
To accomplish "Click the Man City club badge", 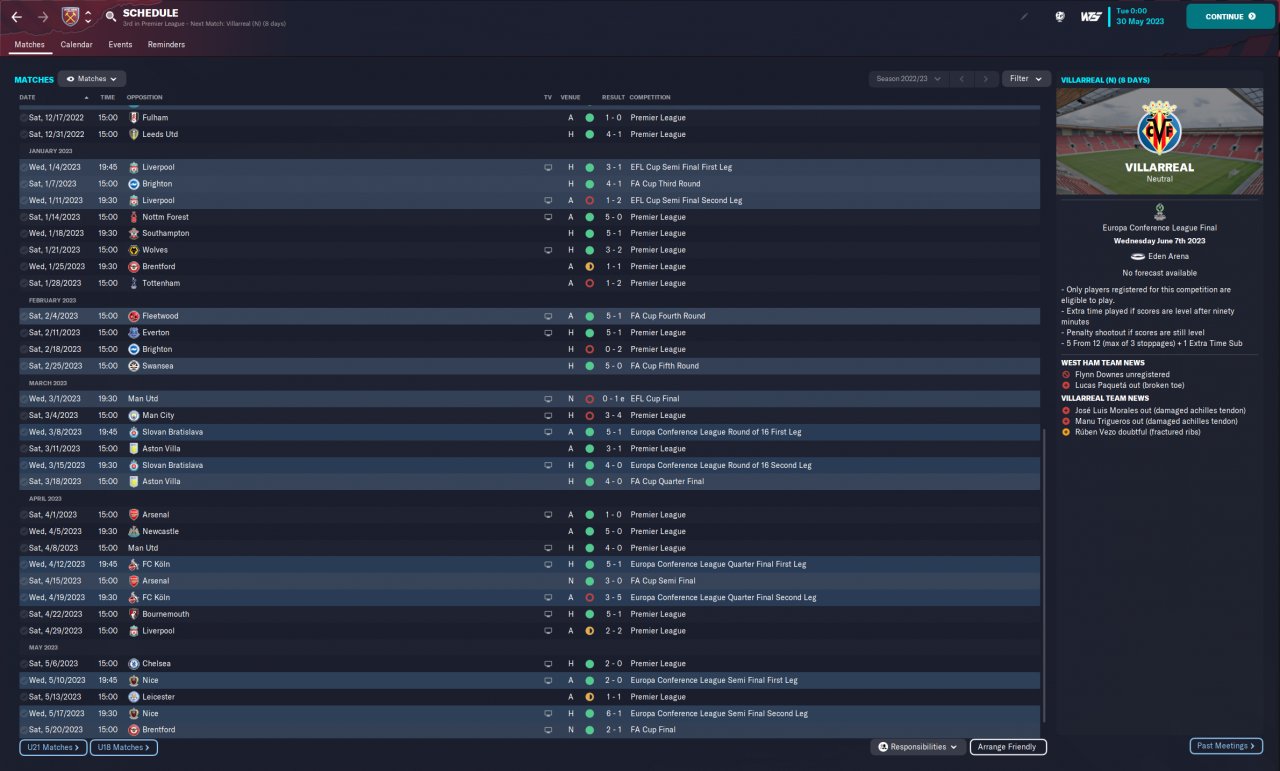I will 133,415.
